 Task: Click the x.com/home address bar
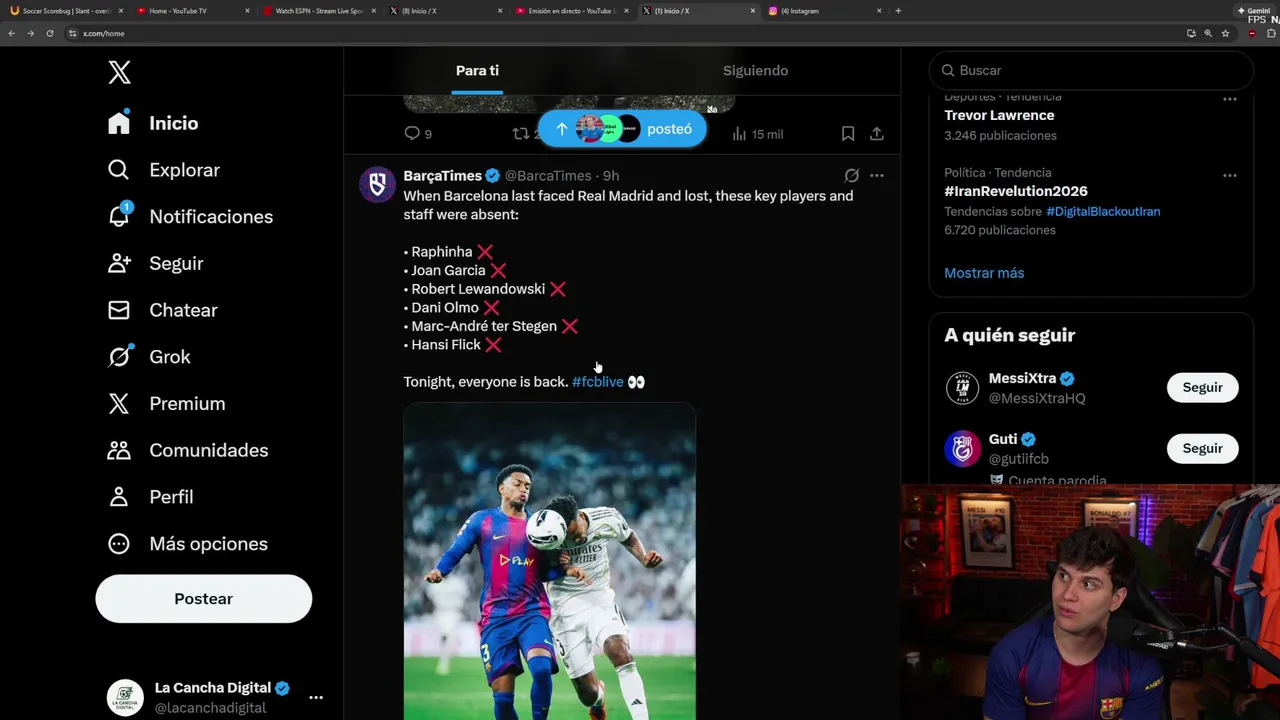[104, 33]
